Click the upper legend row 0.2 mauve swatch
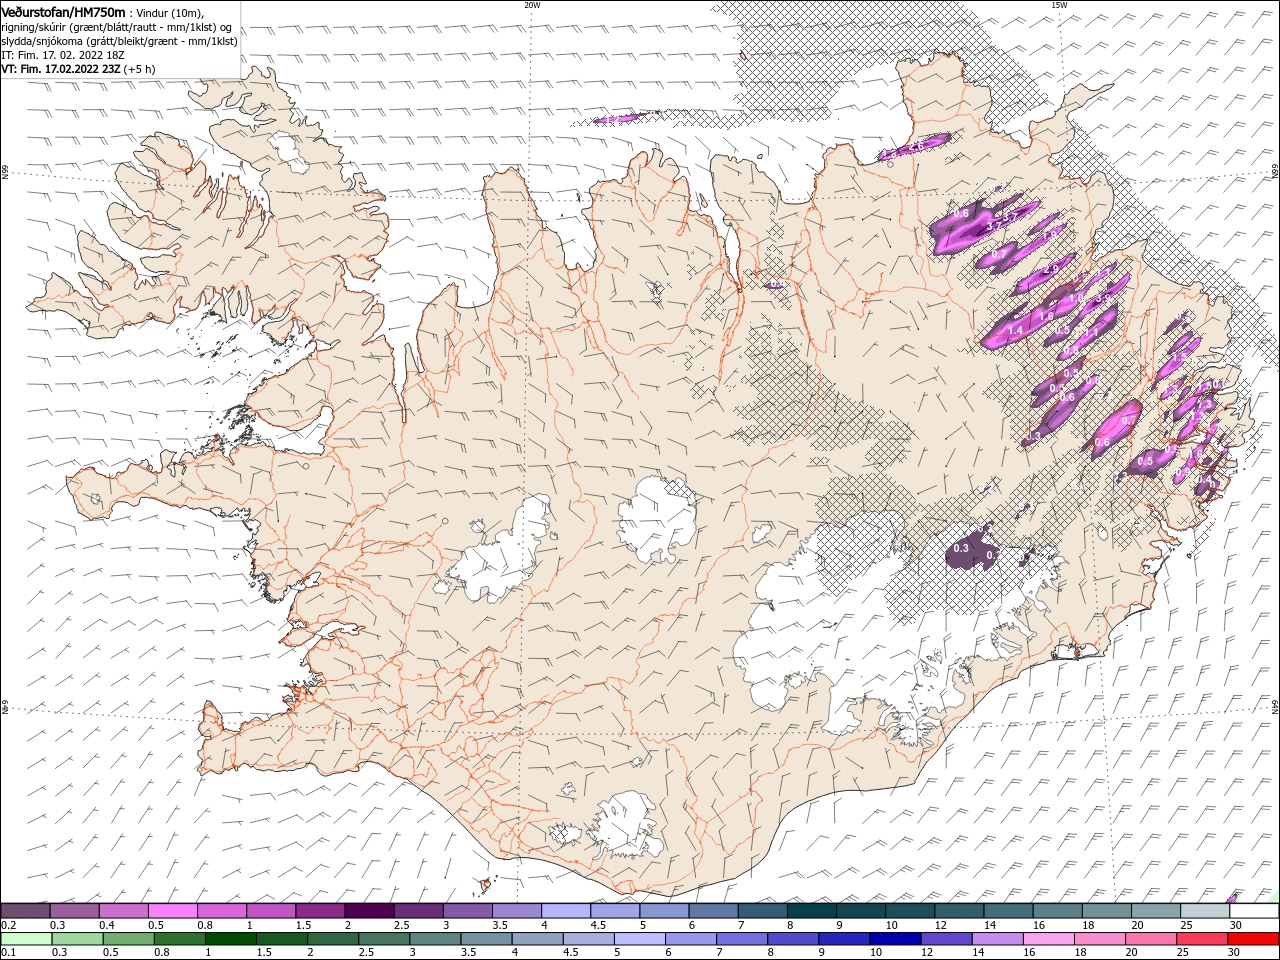The image size is (1280, 960). coord(25,910)
